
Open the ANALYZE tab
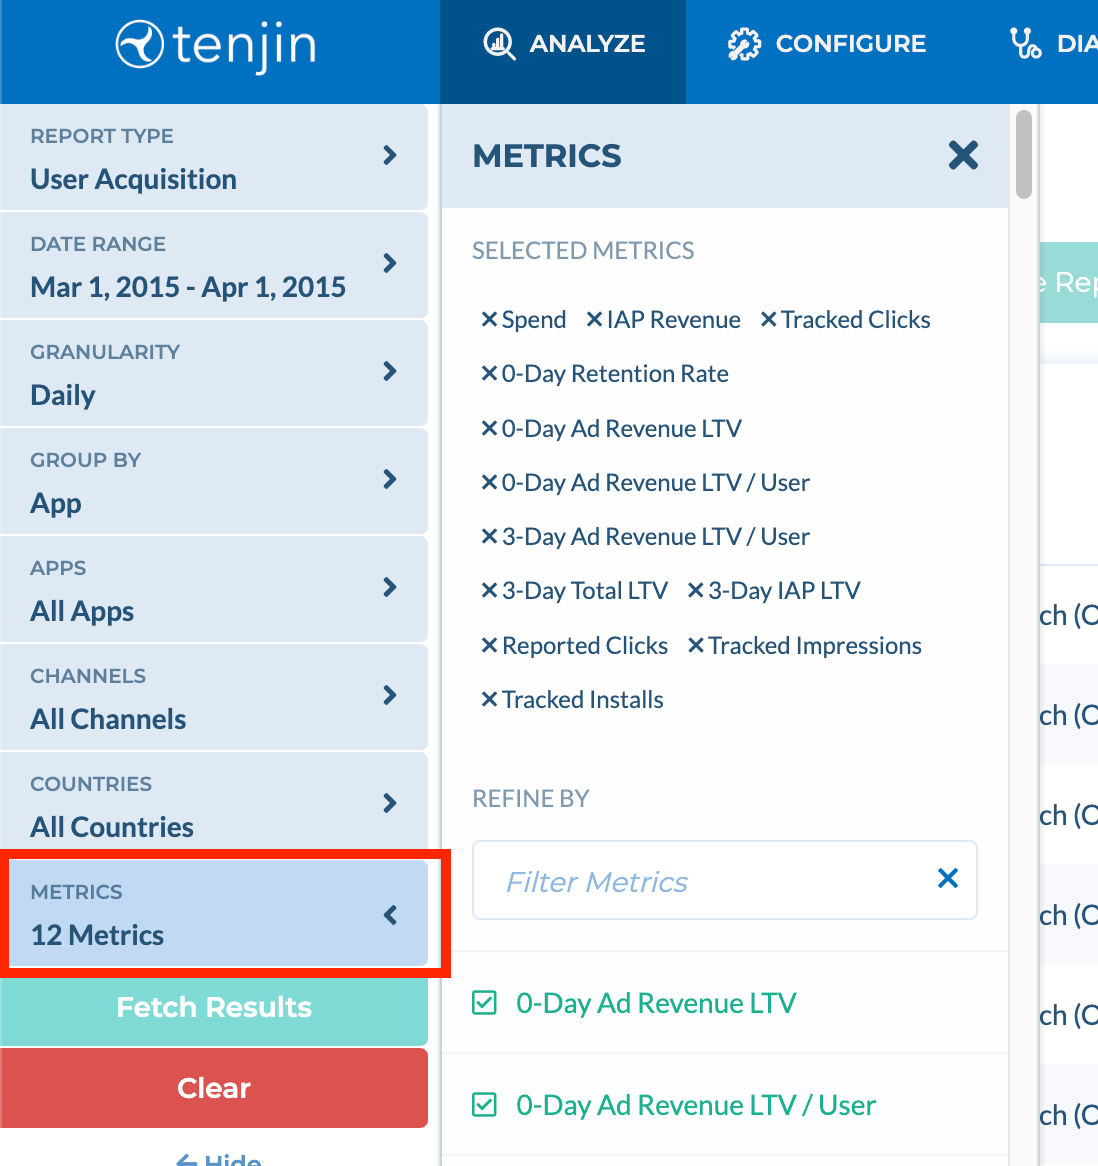tap(563, 51)
